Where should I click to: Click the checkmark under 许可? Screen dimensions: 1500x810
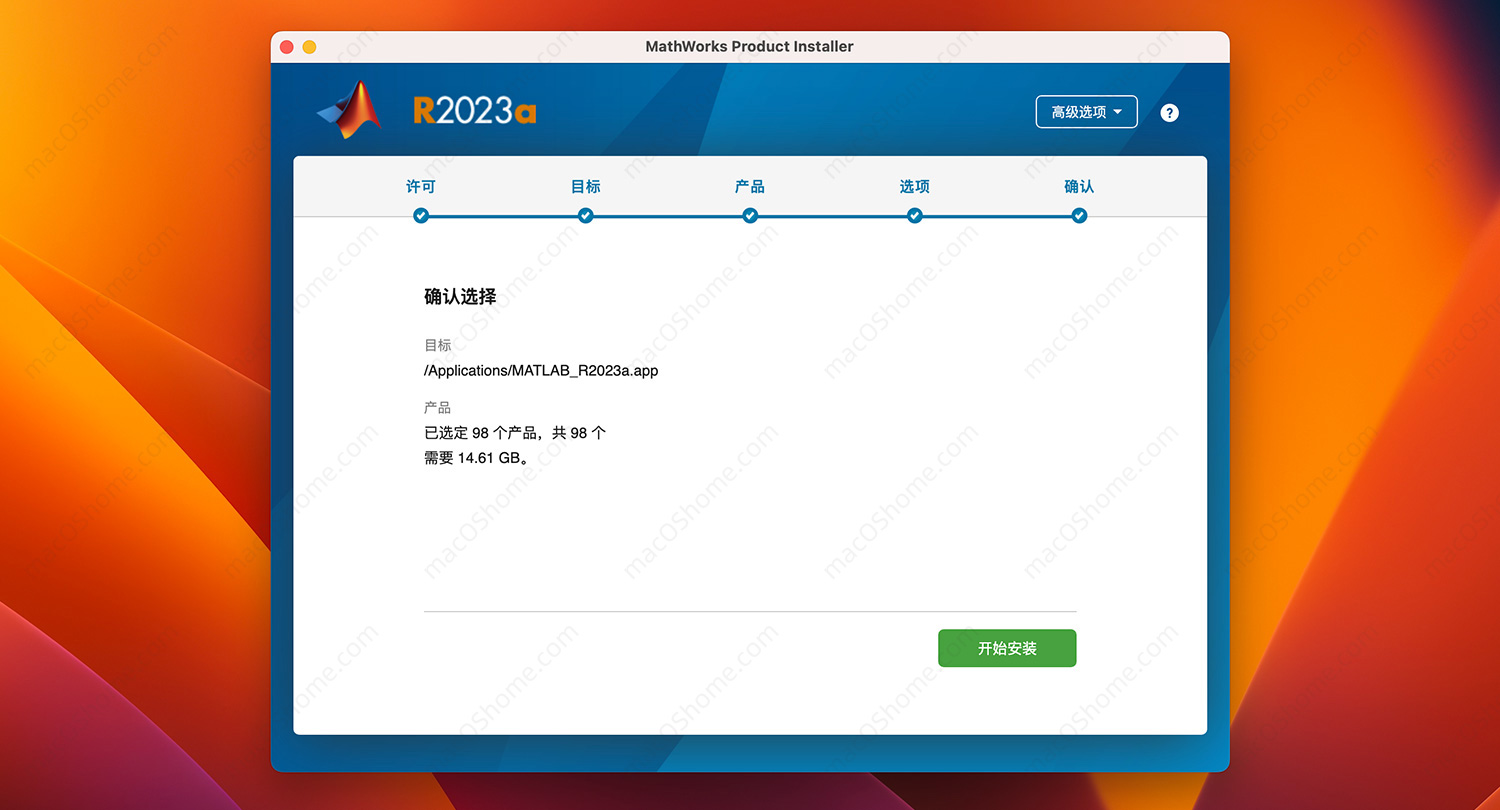click(x=421, y=215)
